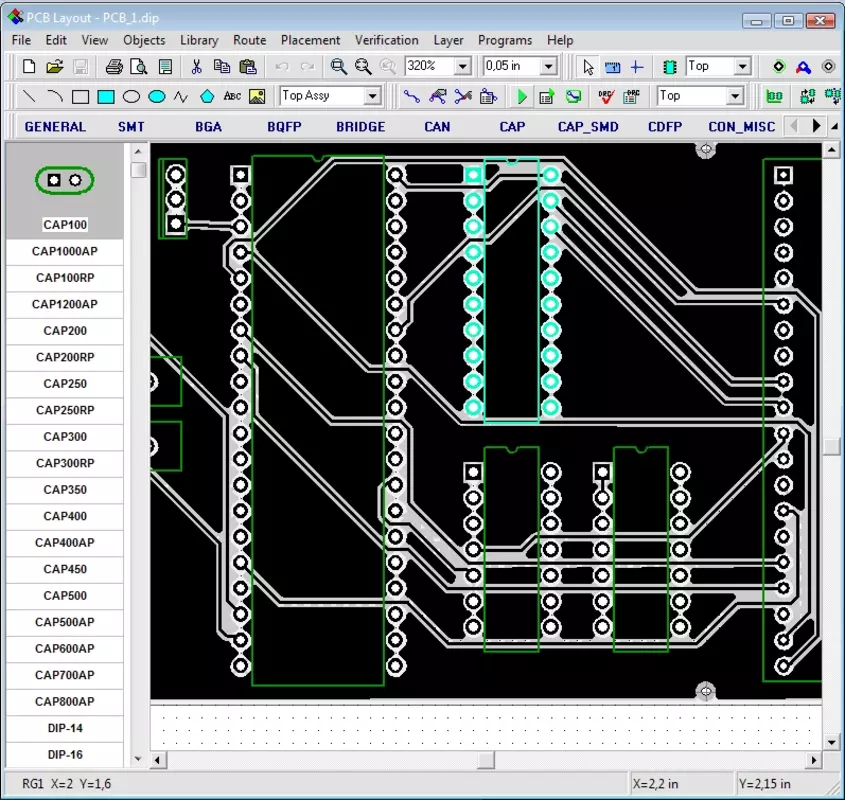The image size is (845, 800).
Task: Click the Print icon
Action: pyautogui.click(x=114, y=67)
